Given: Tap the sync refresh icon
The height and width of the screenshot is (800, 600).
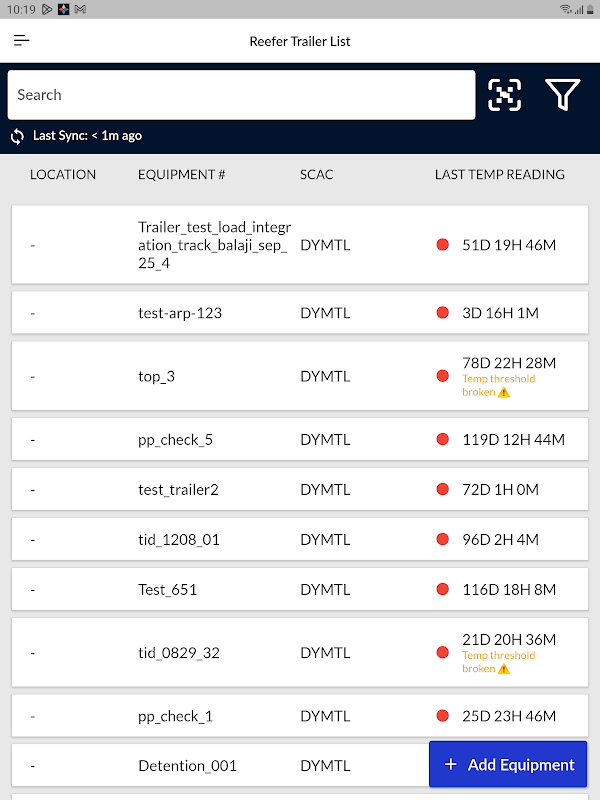Looking at the screenshot, I should pos(17,136).
